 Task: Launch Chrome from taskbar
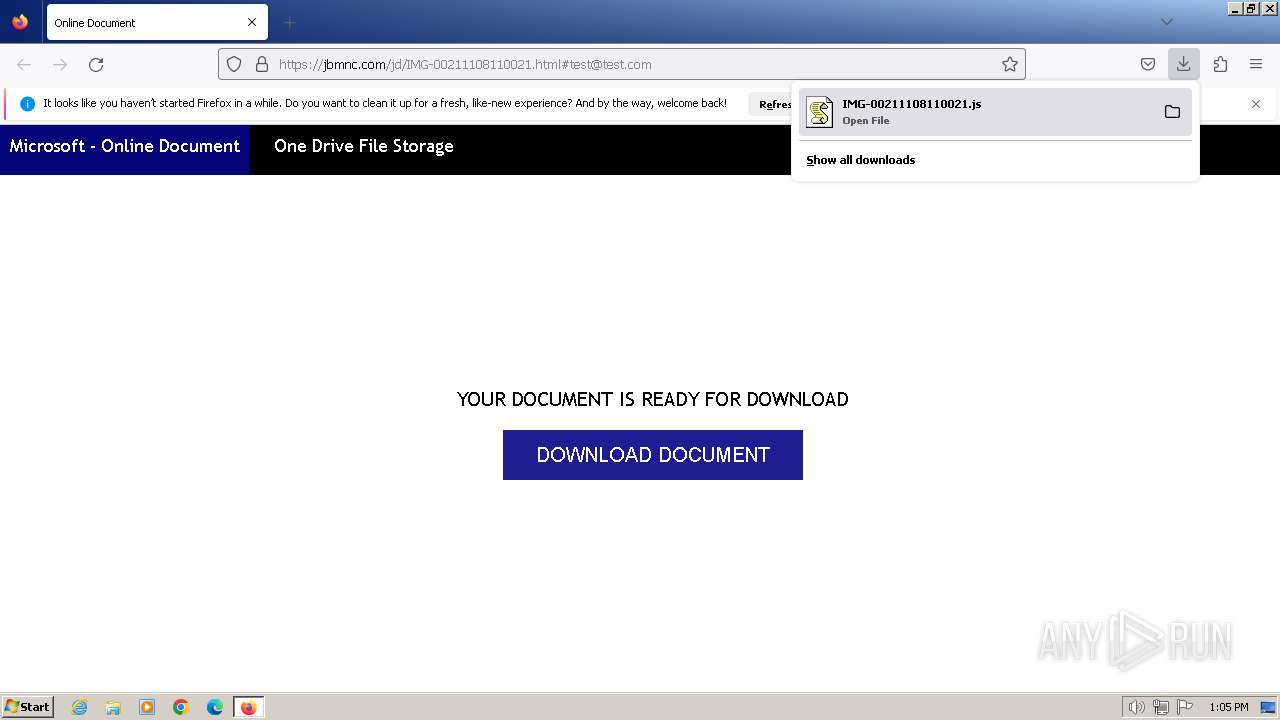[x=181, y=707]
